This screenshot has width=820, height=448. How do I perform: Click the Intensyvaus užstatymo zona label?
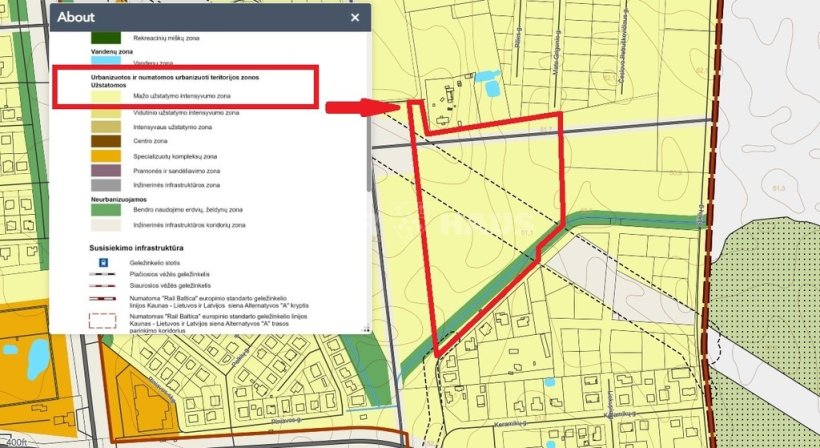(x=171, y=128)
